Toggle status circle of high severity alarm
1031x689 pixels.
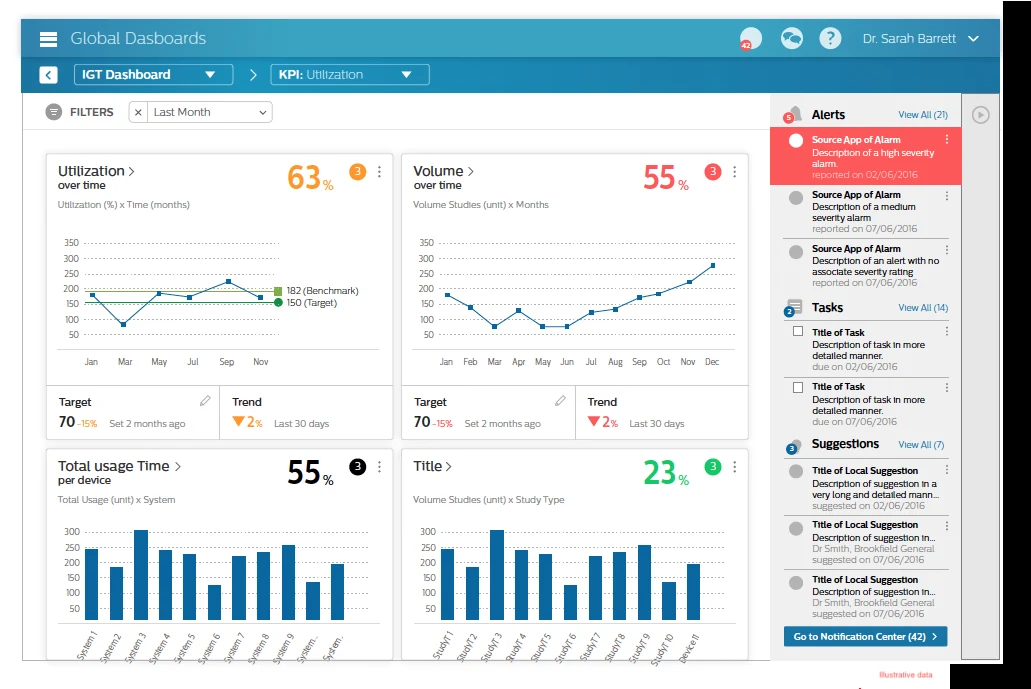tap(796, 140)
